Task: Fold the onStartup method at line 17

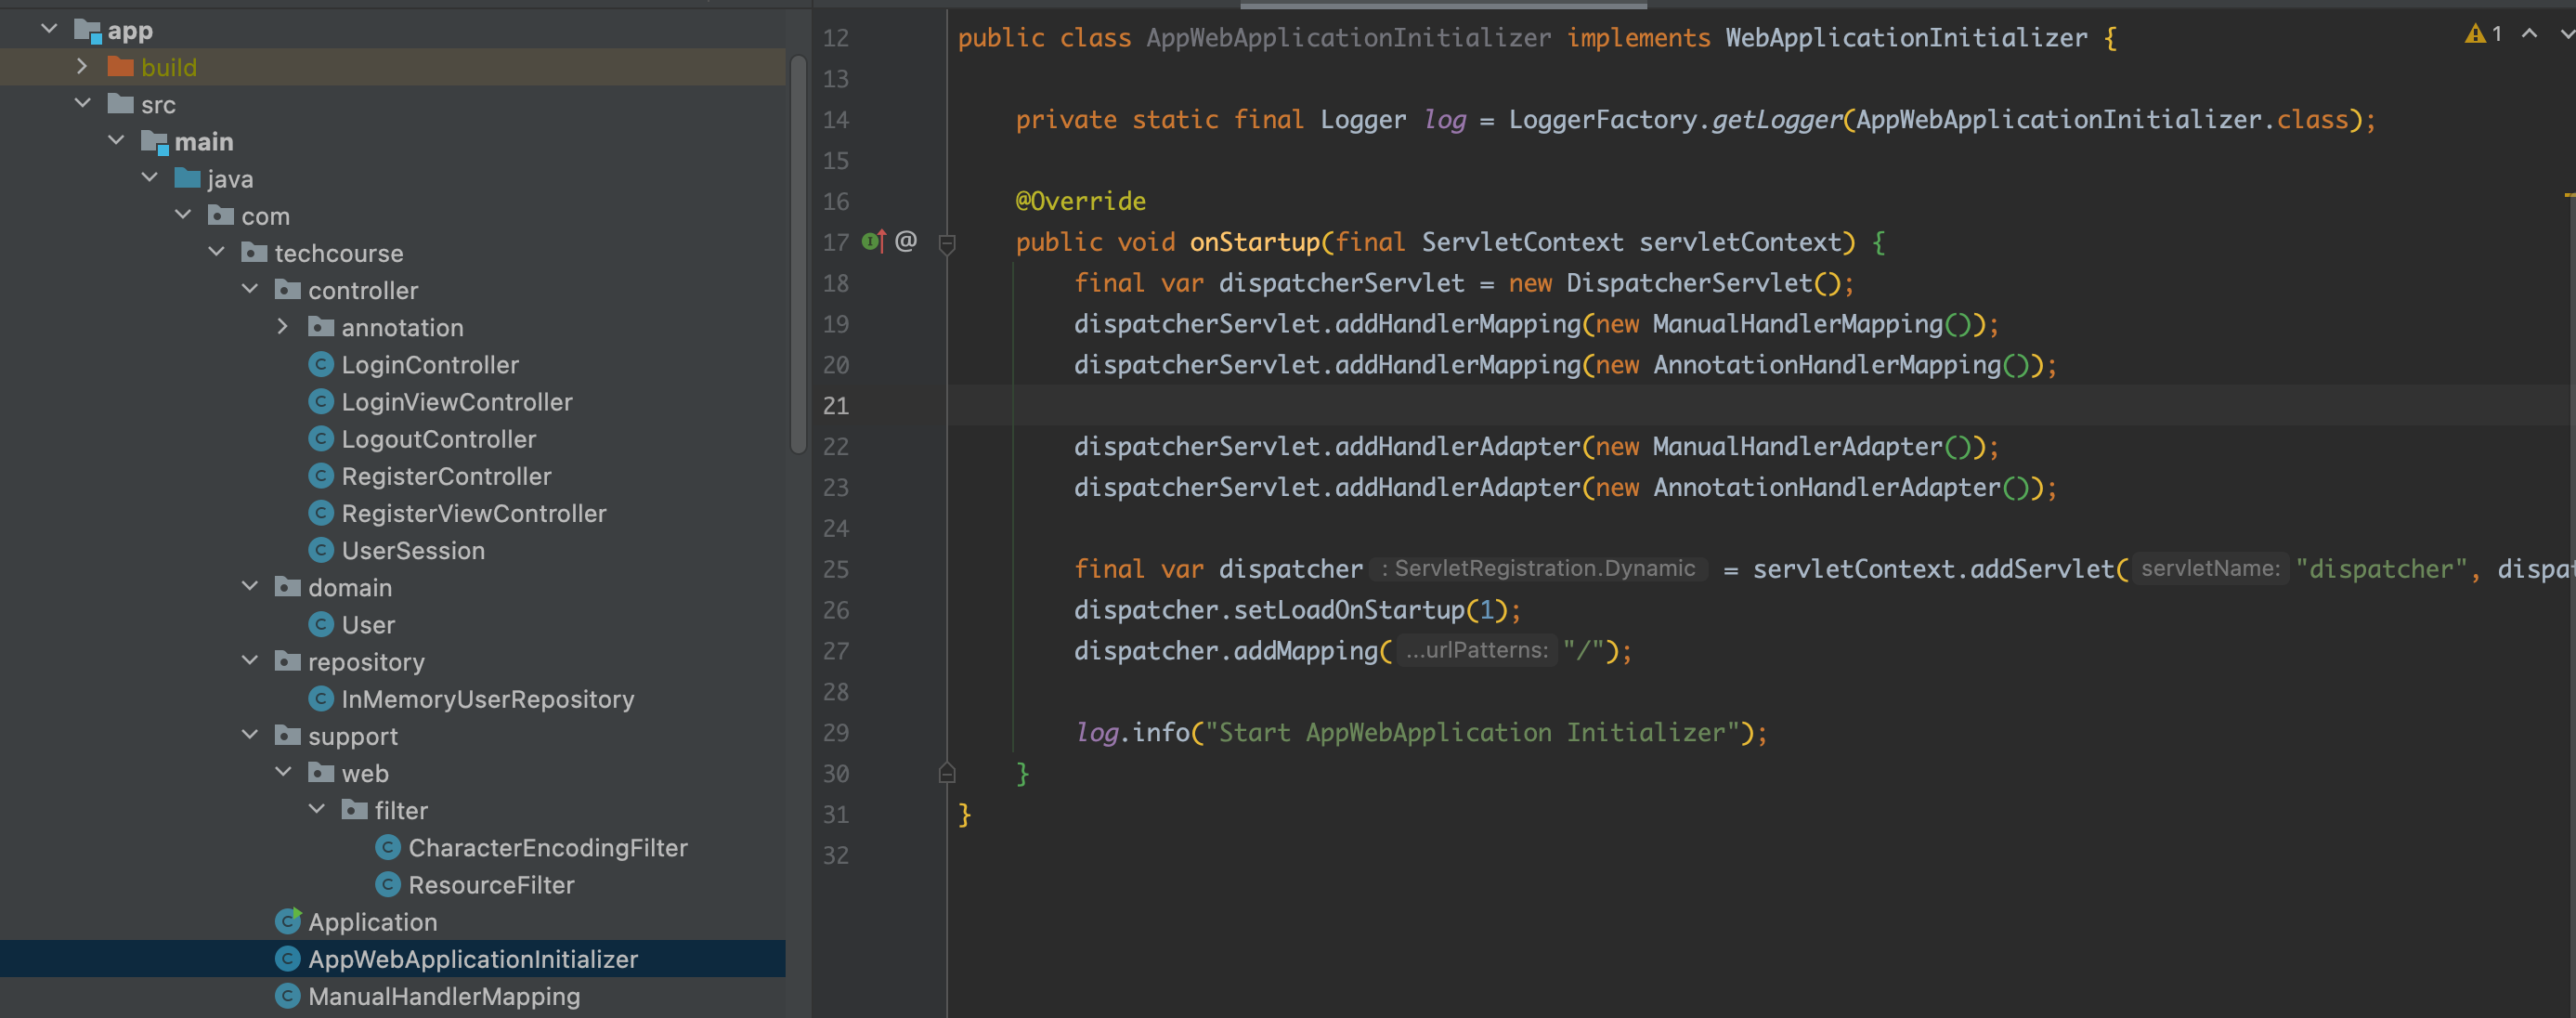Action: 947,242
